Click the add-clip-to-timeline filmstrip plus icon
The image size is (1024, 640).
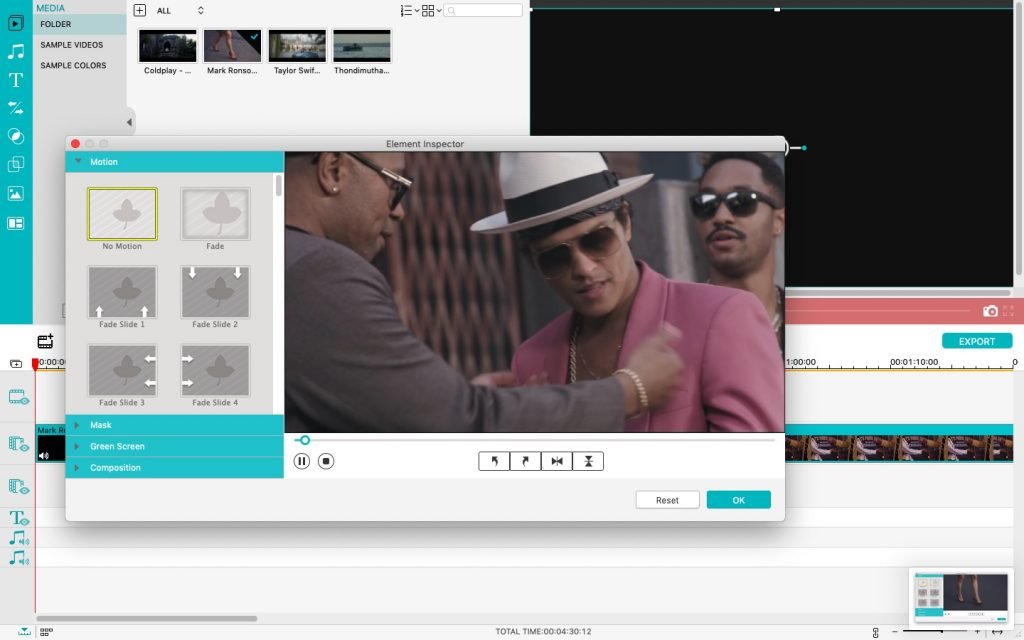pyautogui.click(x=46, y=340)
